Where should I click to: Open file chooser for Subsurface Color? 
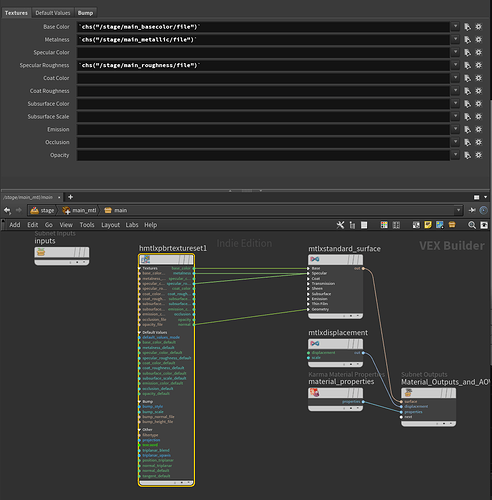[467, 104]
